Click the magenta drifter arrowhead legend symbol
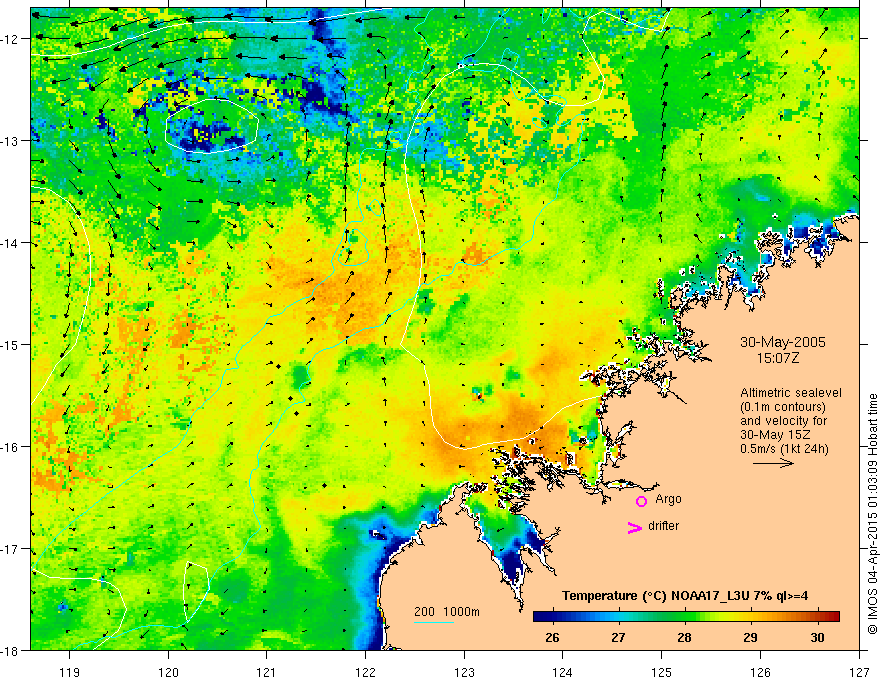The height and width of the screenshot is (680, 880). coord(635,527)
